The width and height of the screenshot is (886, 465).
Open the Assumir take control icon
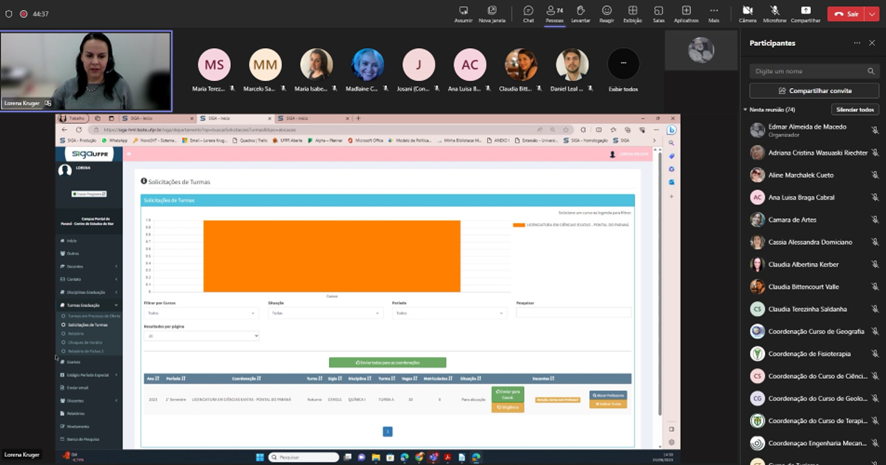coord(463,12)
